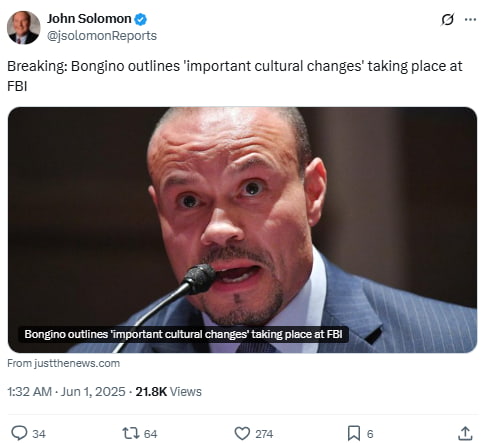The width and height of the screenshot is (481, 443).
Task: Click the tweet text about Bongino
Action: pos(235,76)
